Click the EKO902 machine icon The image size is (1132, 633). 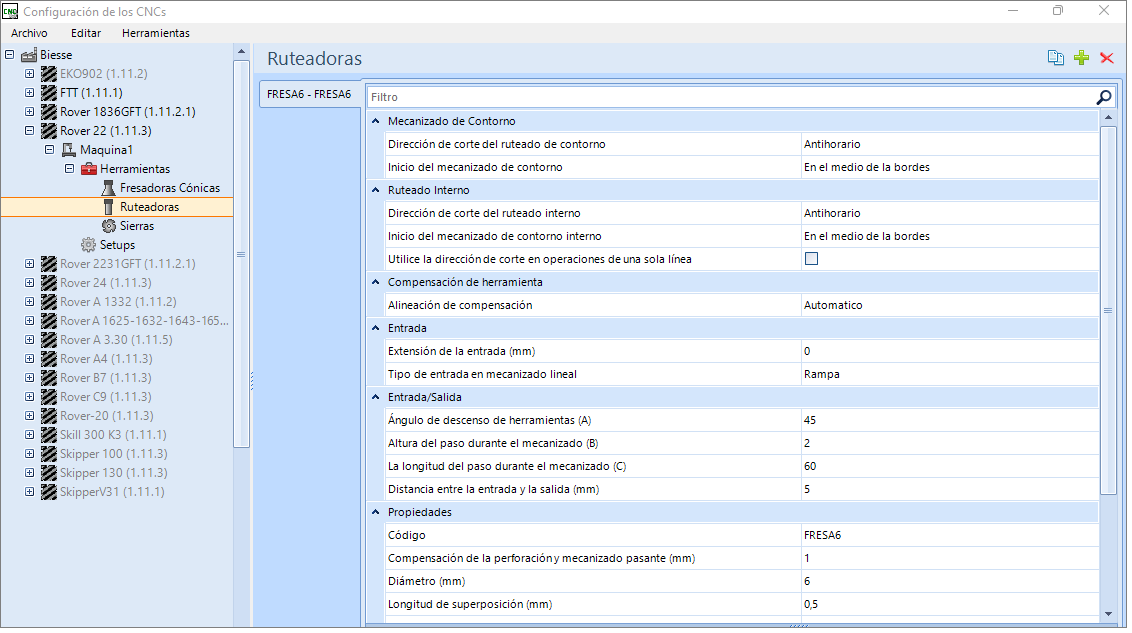pos(48,74)
